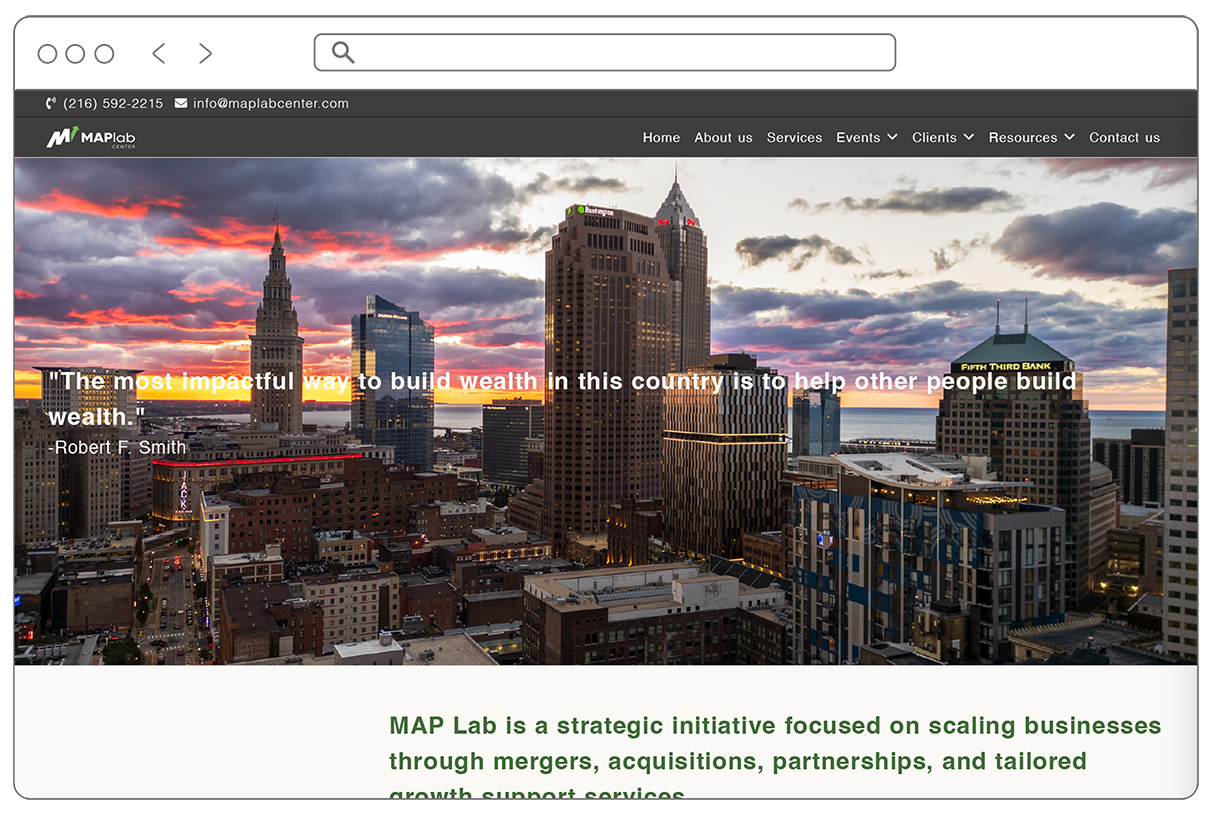This screenshot has width=1216, height=820.
Task: Click the third browser window circle button
Action: [x=104, y=54]
